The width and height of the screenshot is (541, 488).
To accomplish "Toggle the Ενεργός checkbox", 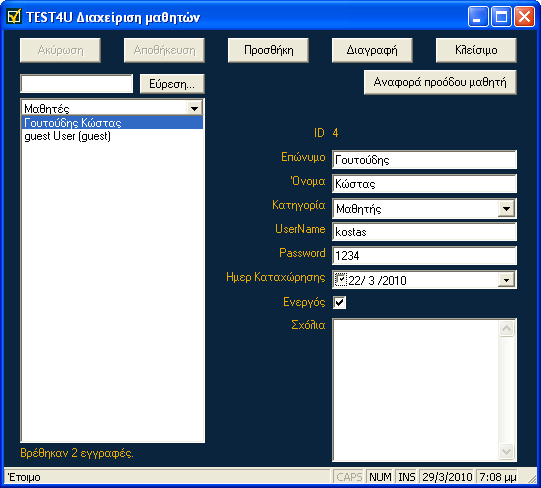I will click(340, 302).
